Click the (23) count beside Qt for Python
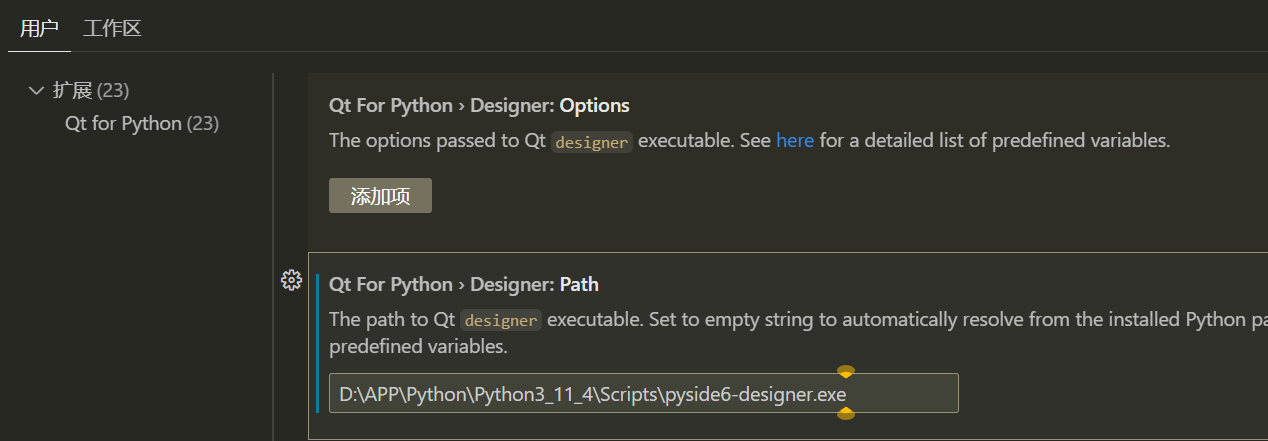The image size is (1268, 441). point(203,124)
